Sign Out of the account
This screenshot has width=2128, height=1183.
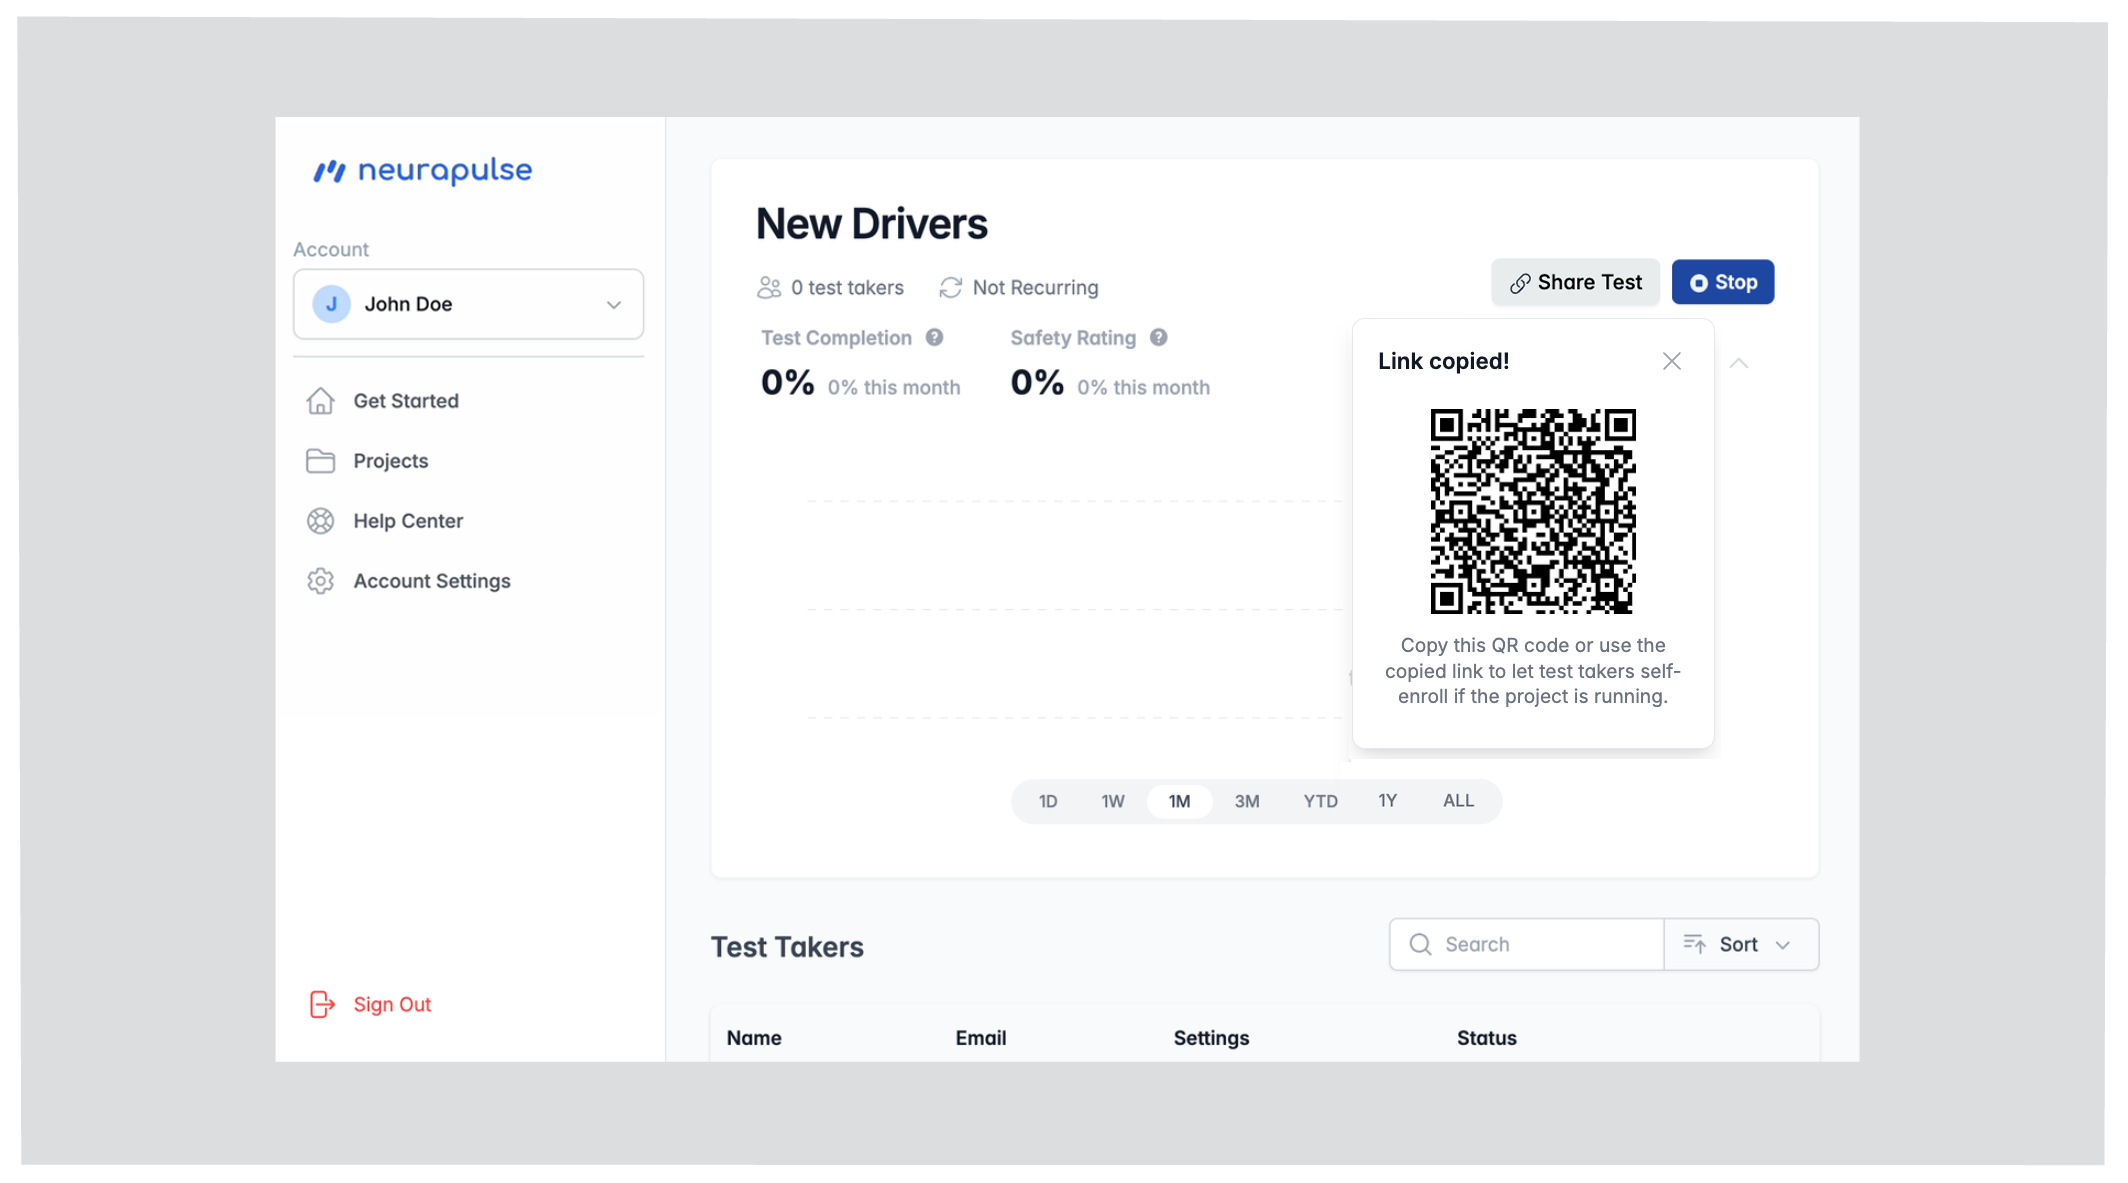coord(392,1004)
